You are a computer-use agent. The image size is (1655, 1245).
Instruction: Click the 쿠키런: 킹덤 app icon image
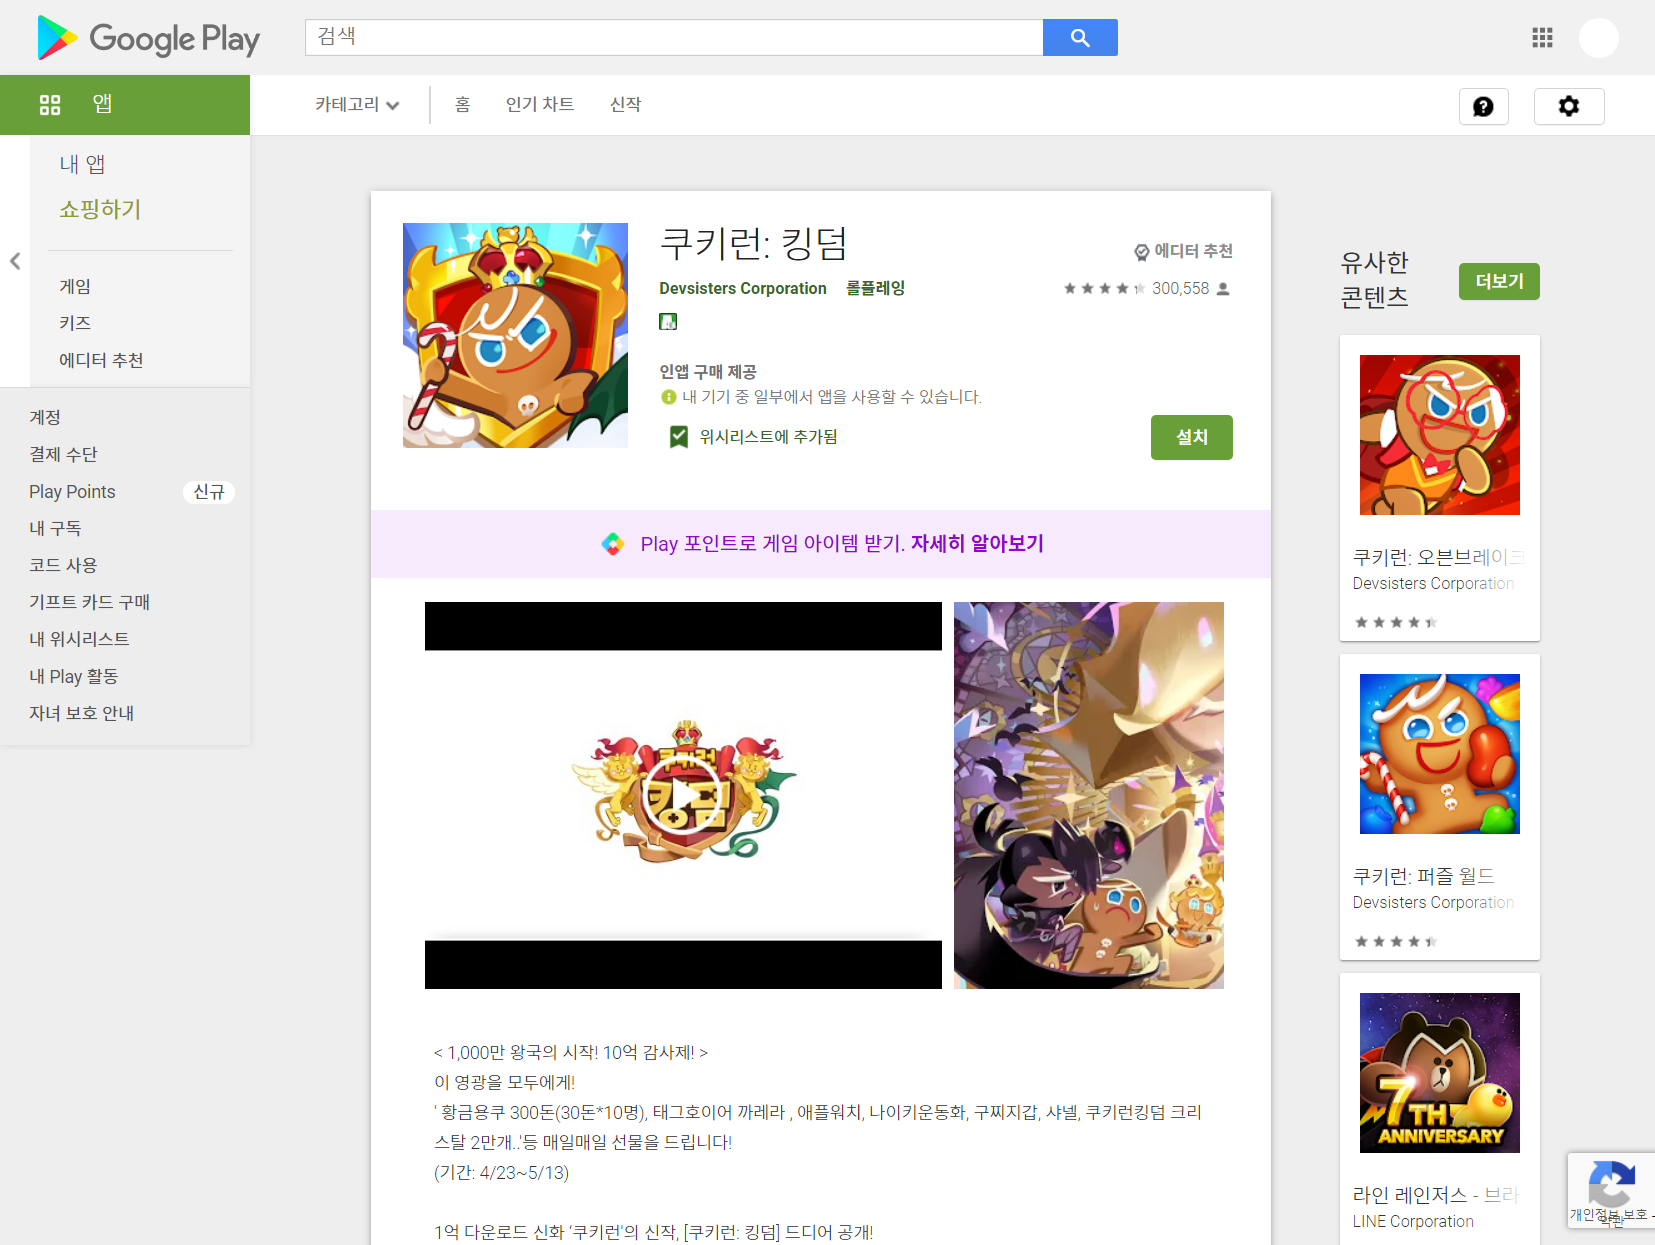(515, 335)
